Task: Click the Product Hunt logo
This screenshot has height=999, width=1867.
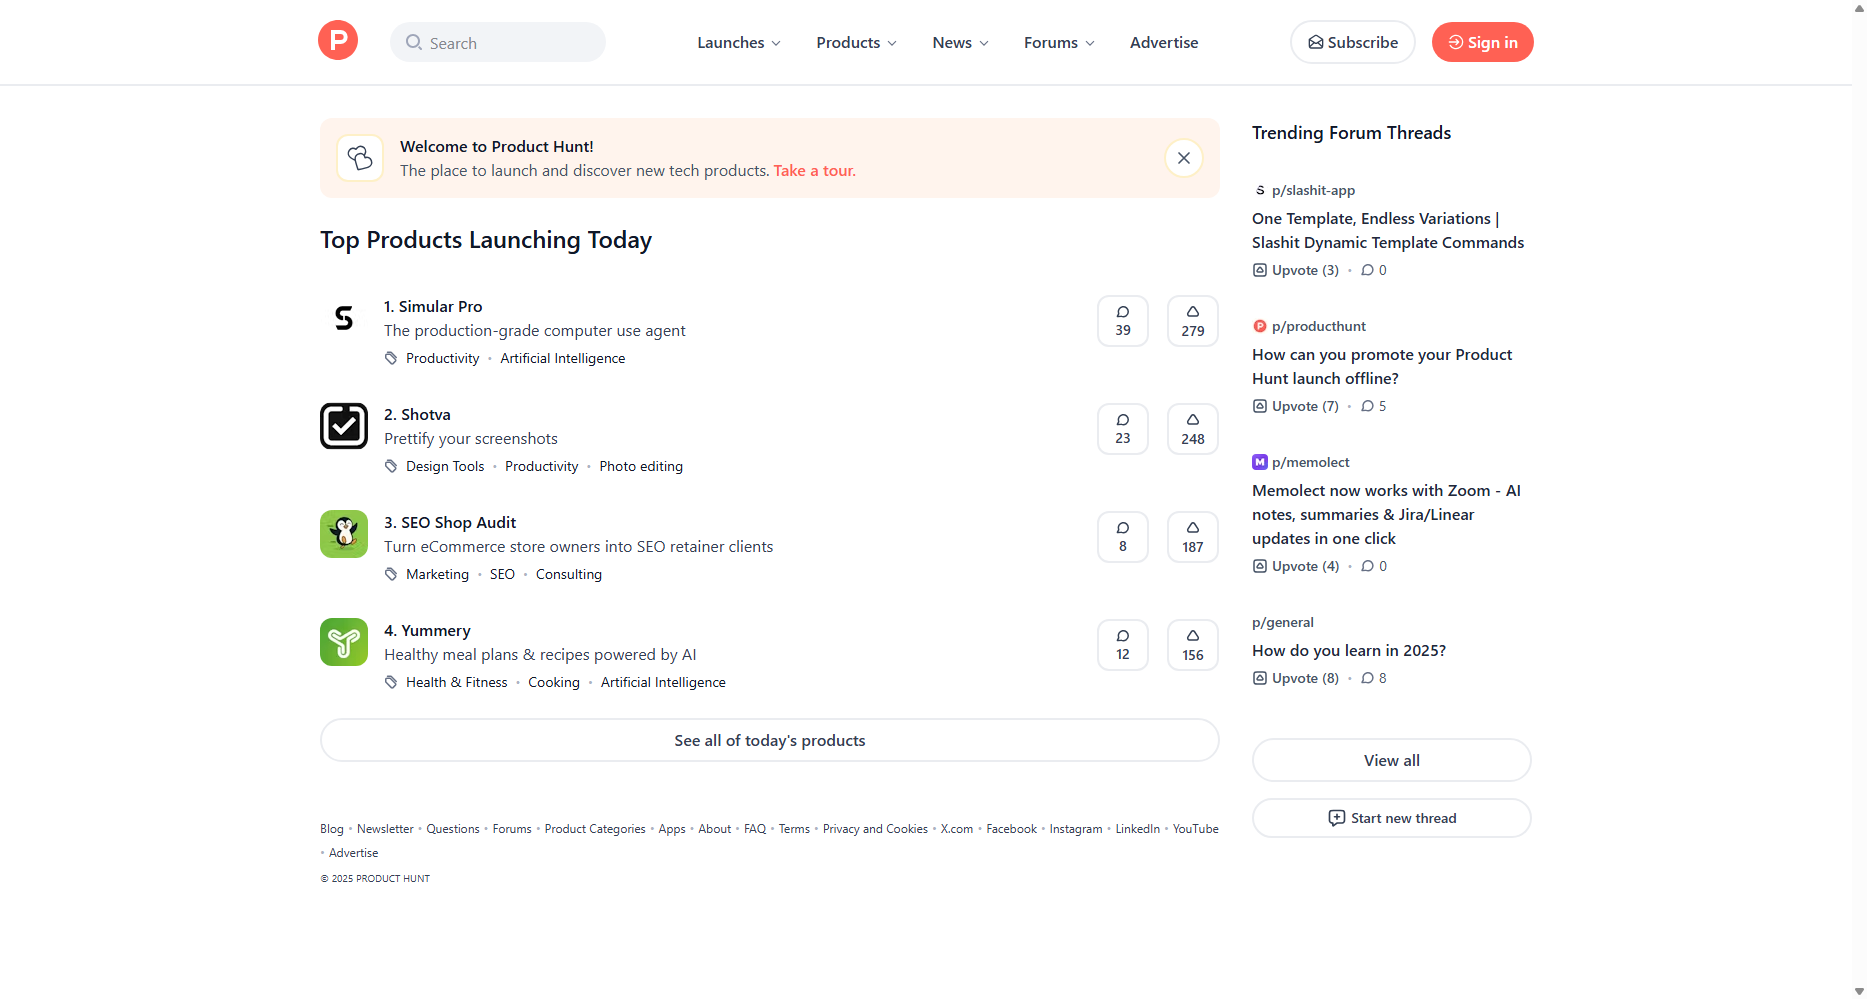Action: [x=338, y=41]
